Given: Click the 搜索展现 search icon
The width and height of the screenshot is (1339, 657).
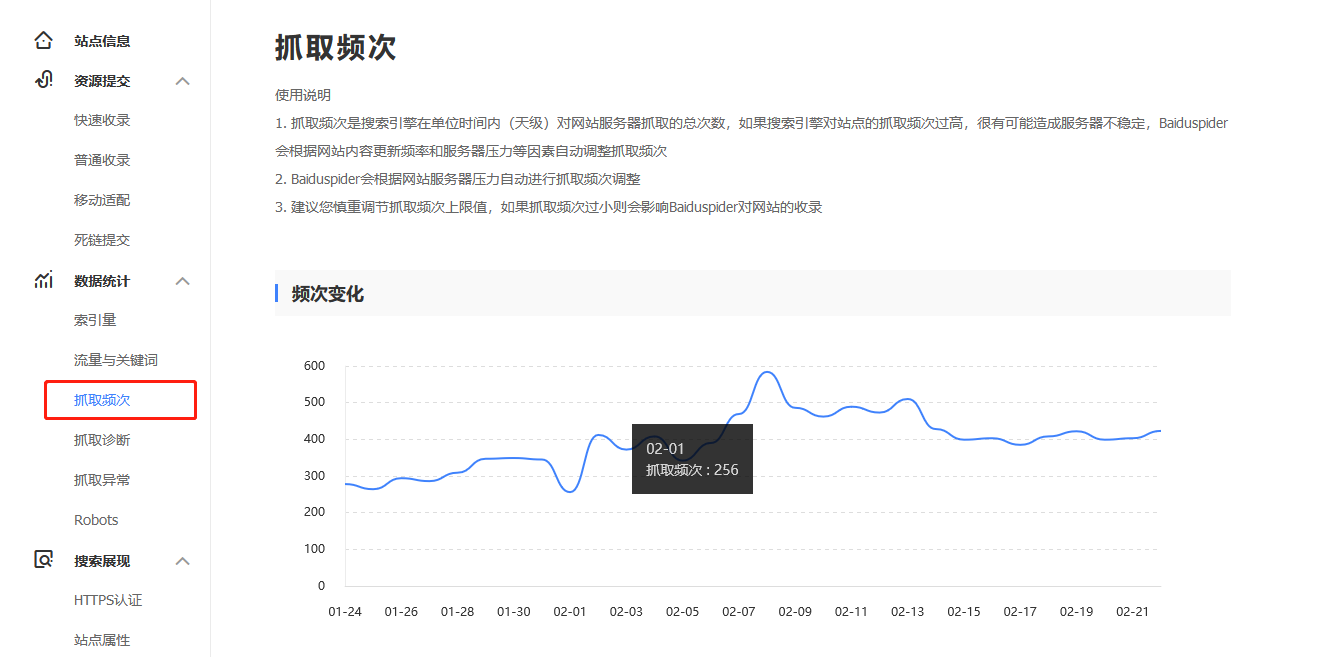Looking at the screenshot, I should point(43,560).
